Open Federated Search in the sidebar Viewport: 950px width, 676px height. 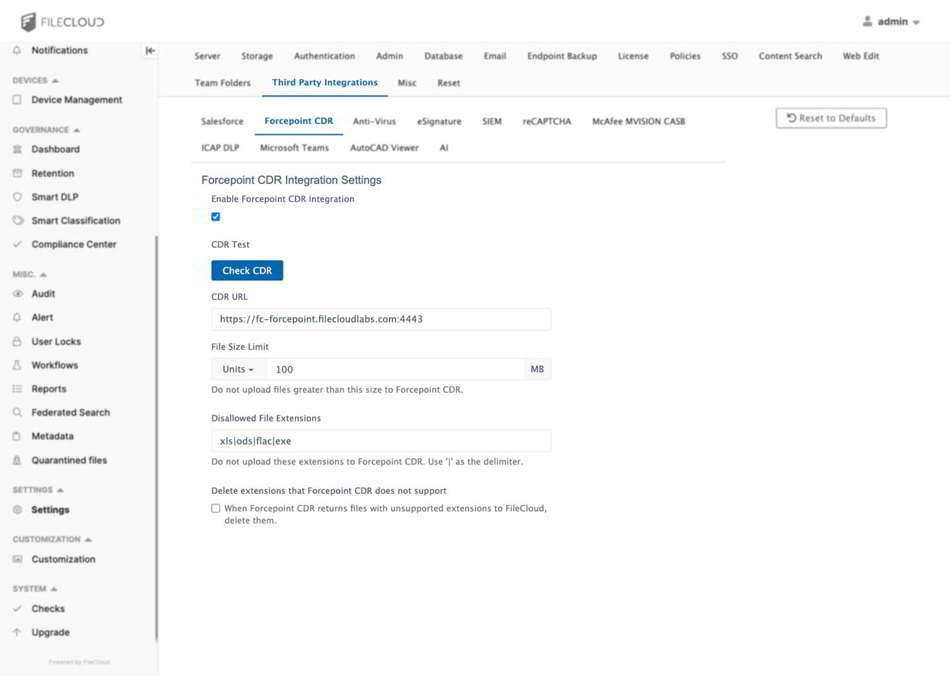(x=71, y=413)
